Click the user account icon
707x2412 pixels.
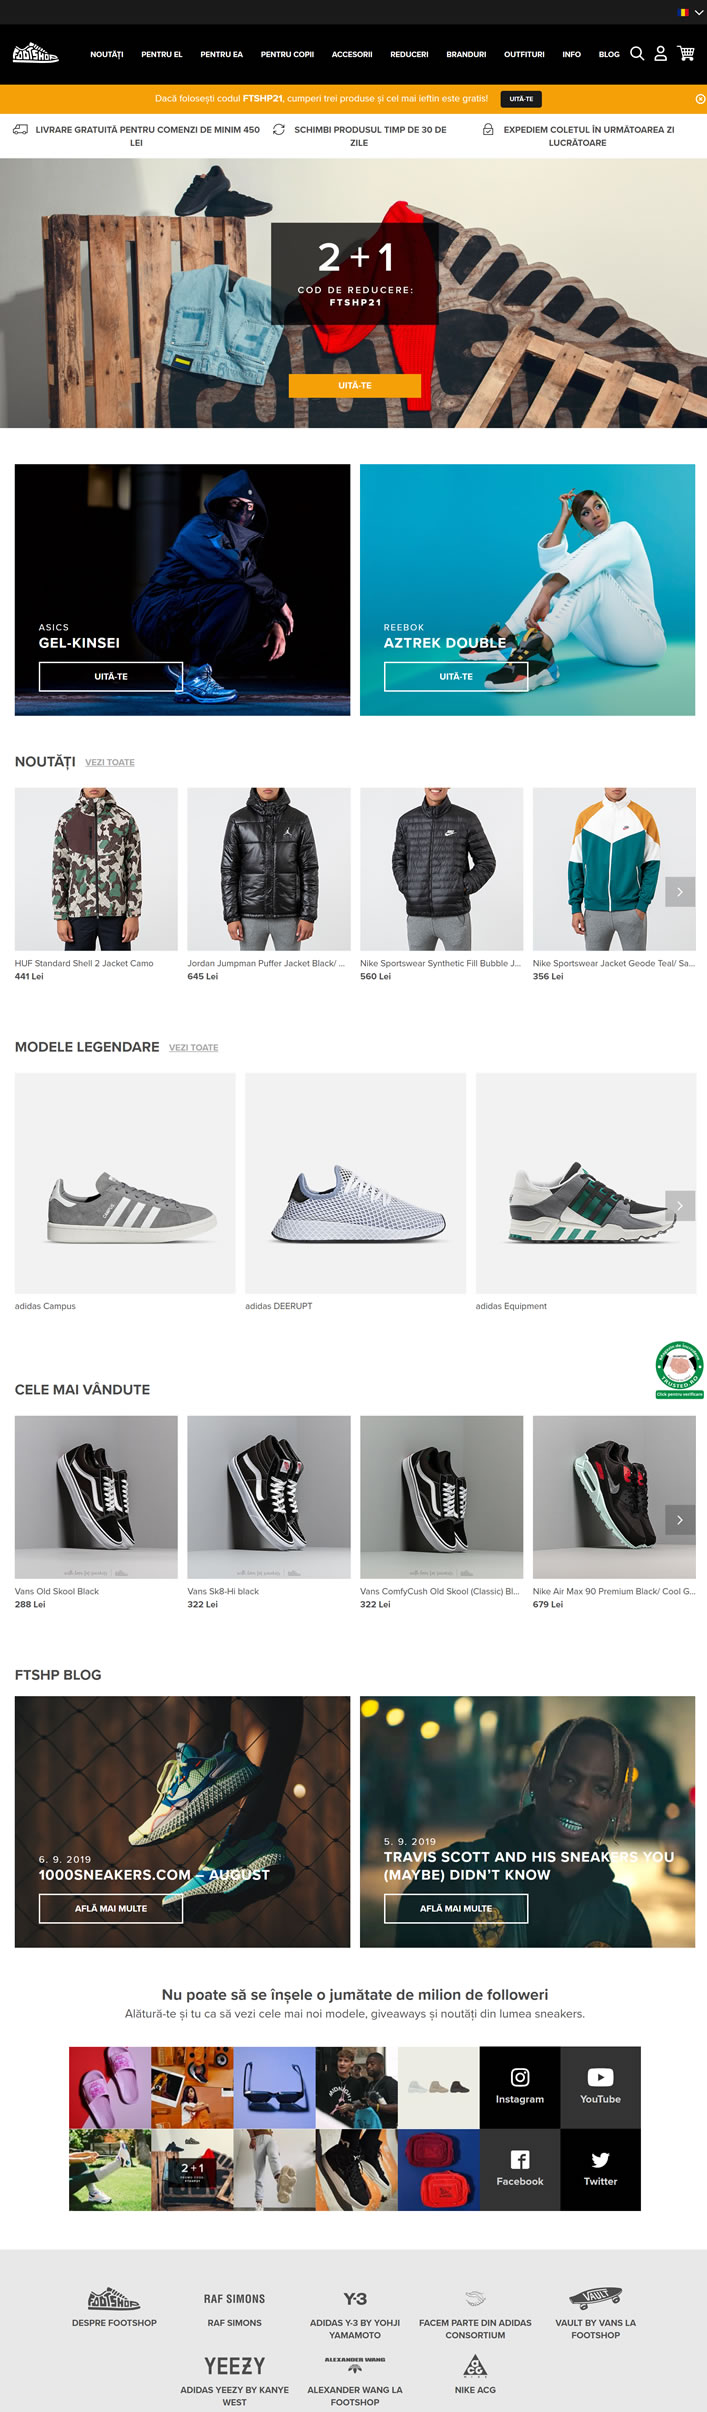coord(661,54)
